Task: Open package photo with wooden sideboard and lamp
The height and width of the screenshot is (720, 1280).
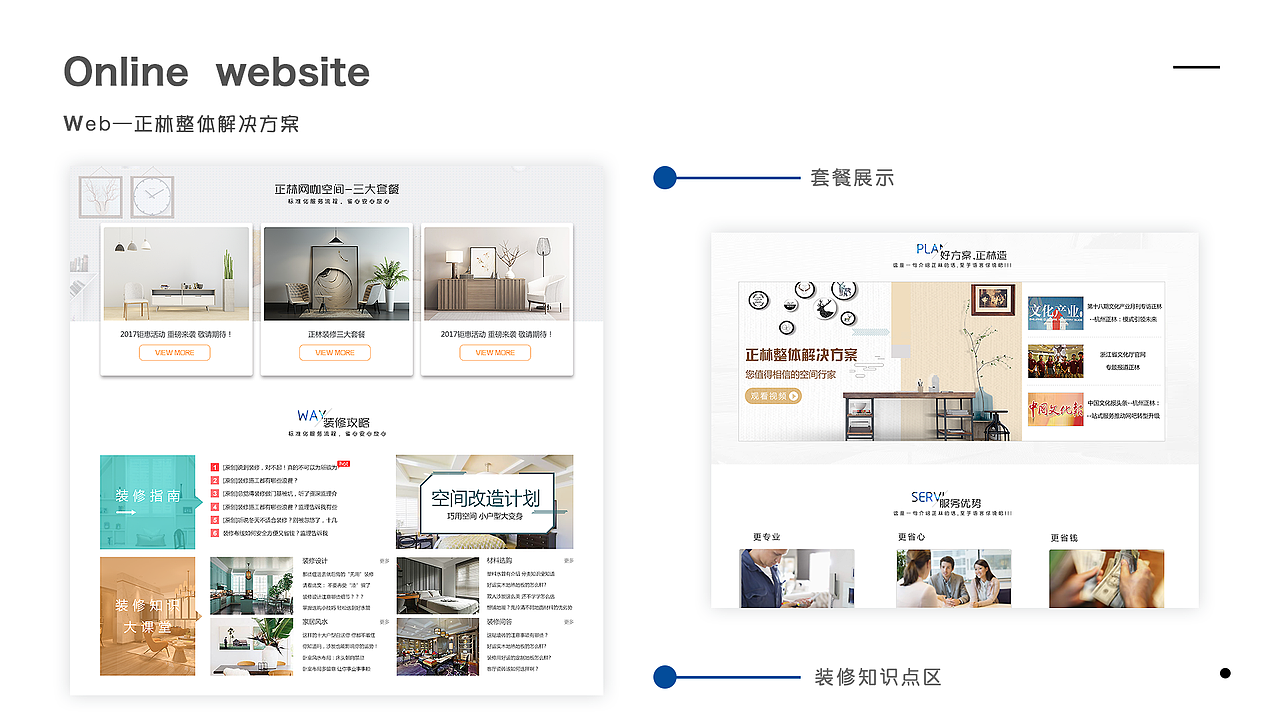Action: coord(497,274)
